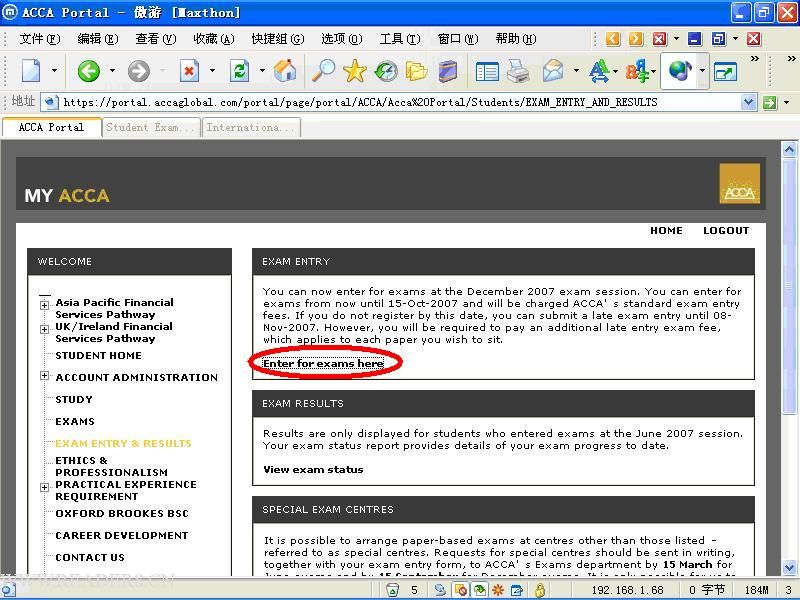
Task: Open the globe icon dropdown arrow
Action: coord(703,71)
